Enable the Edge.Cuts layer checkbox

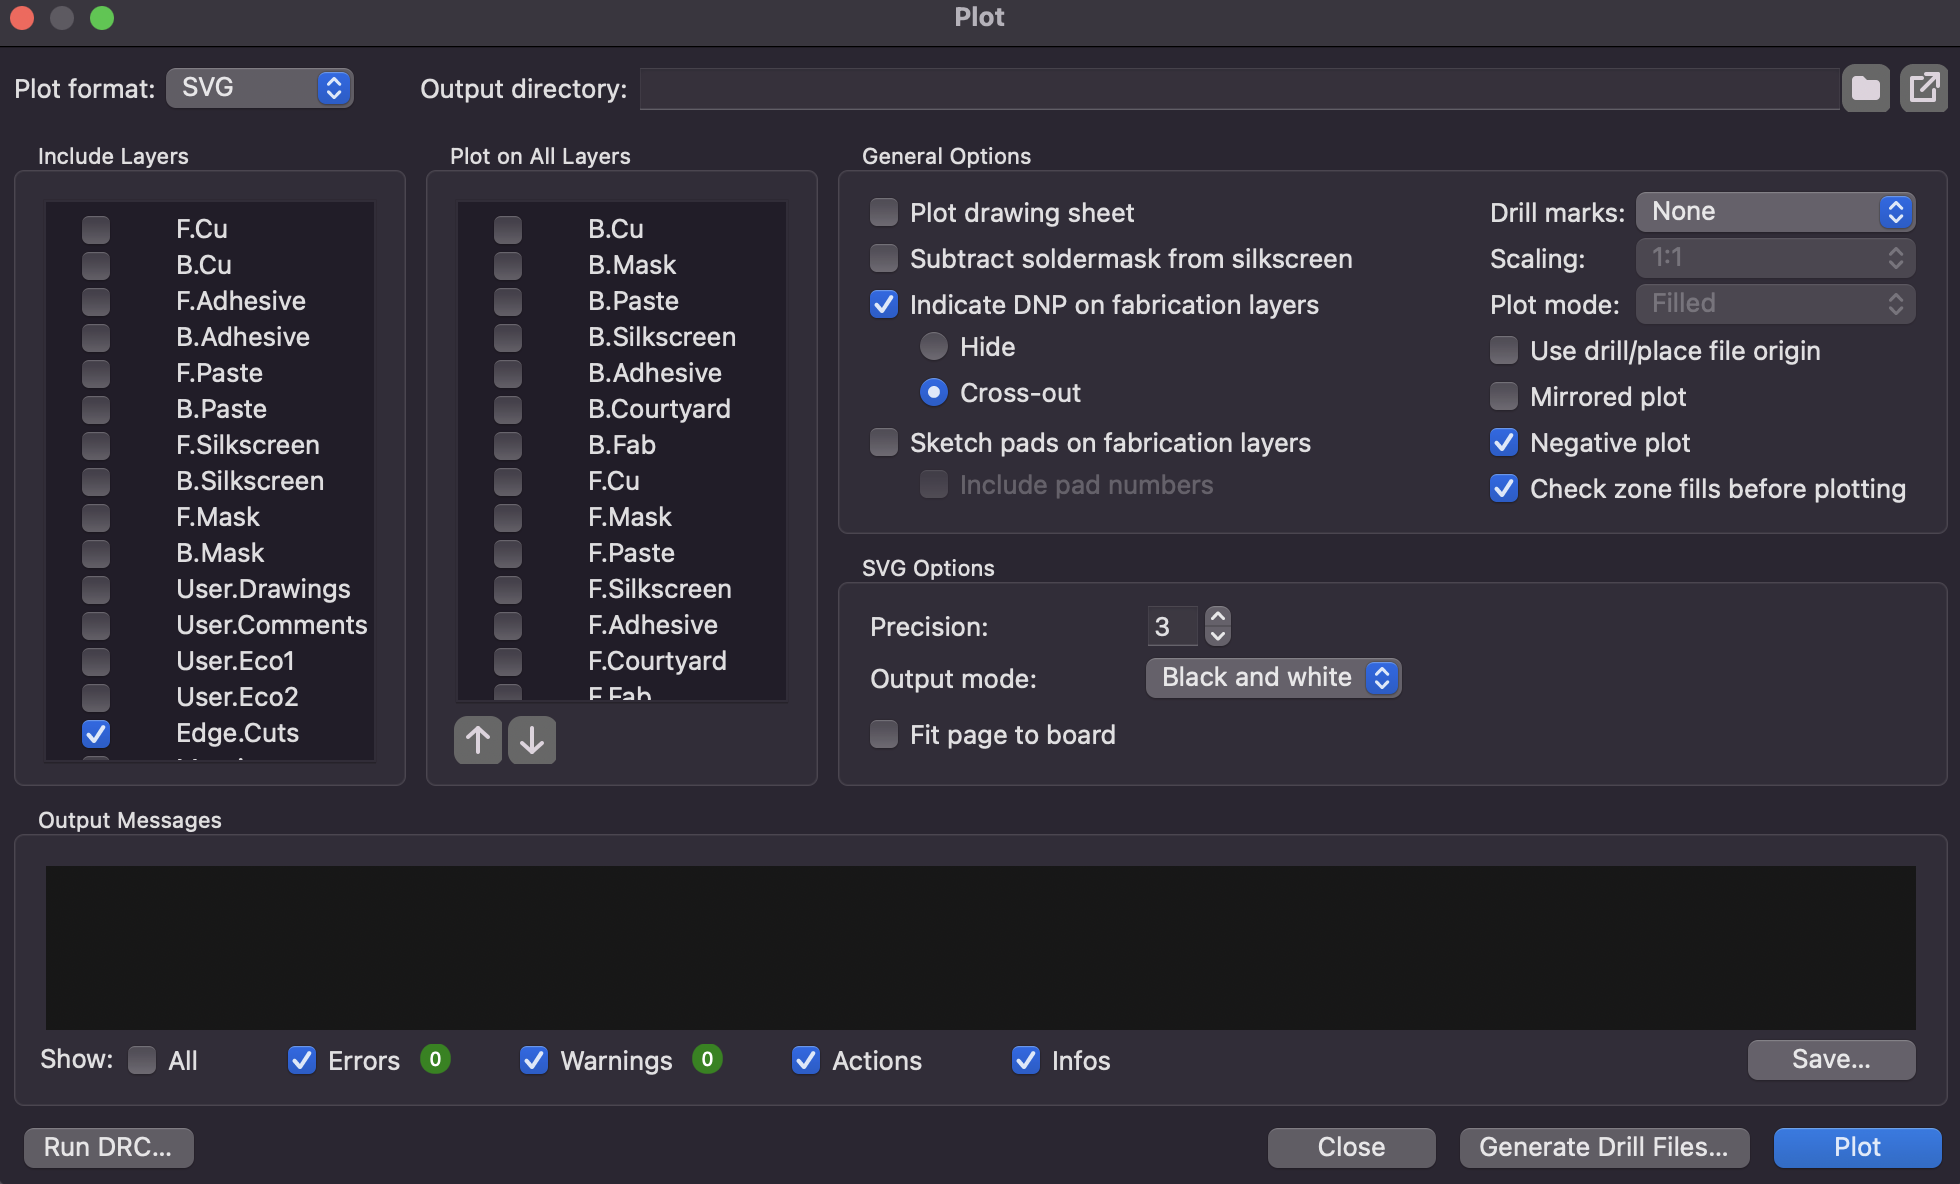click(x=95, y=733)
